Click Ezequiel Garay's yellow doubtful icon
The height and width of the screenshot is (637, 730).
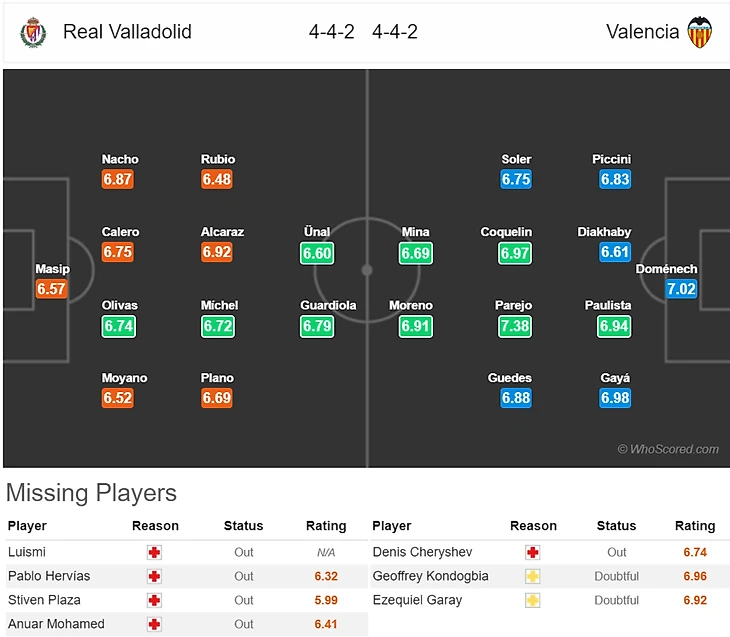tap(533, 600)
